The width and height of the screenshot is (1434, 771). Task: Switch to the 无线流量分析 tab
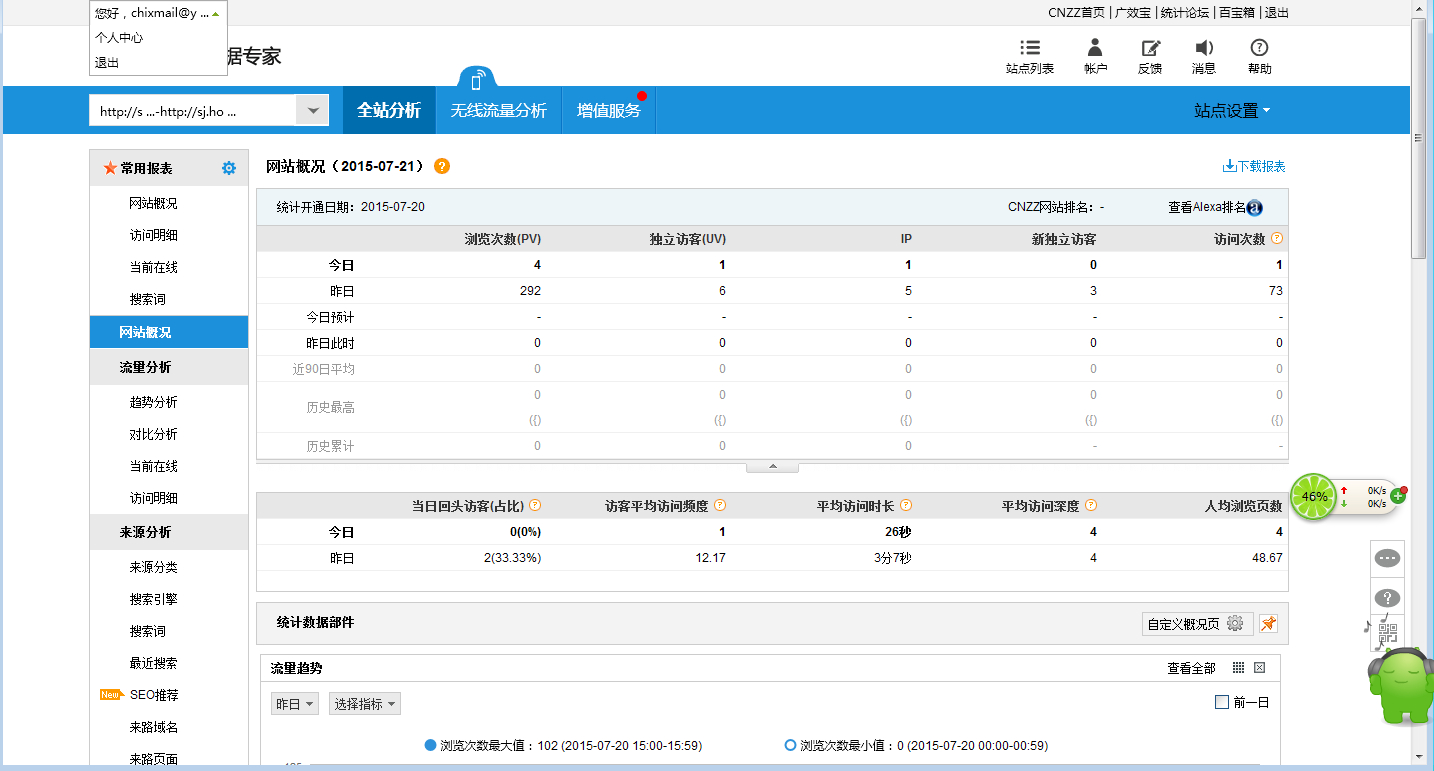(x=498, y=110)
